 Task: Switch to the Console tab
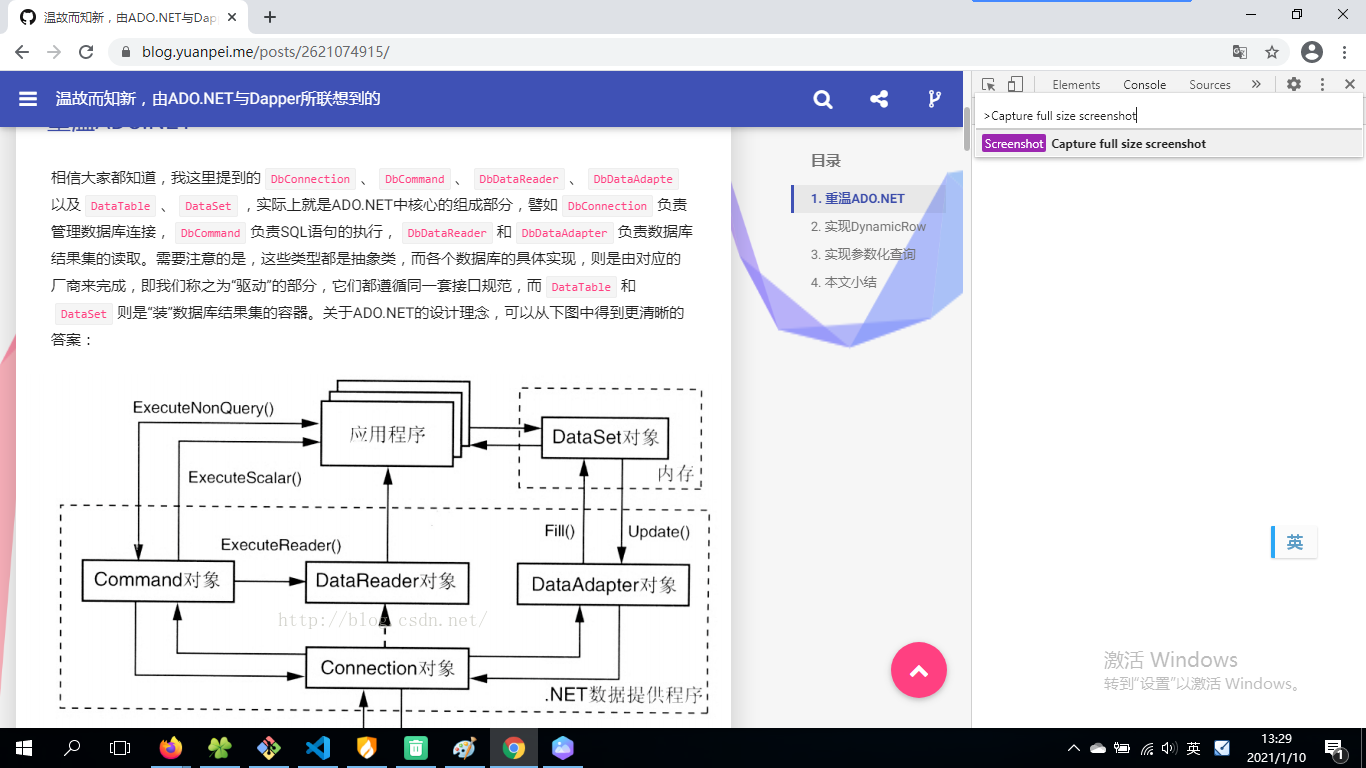(1145, 85)
